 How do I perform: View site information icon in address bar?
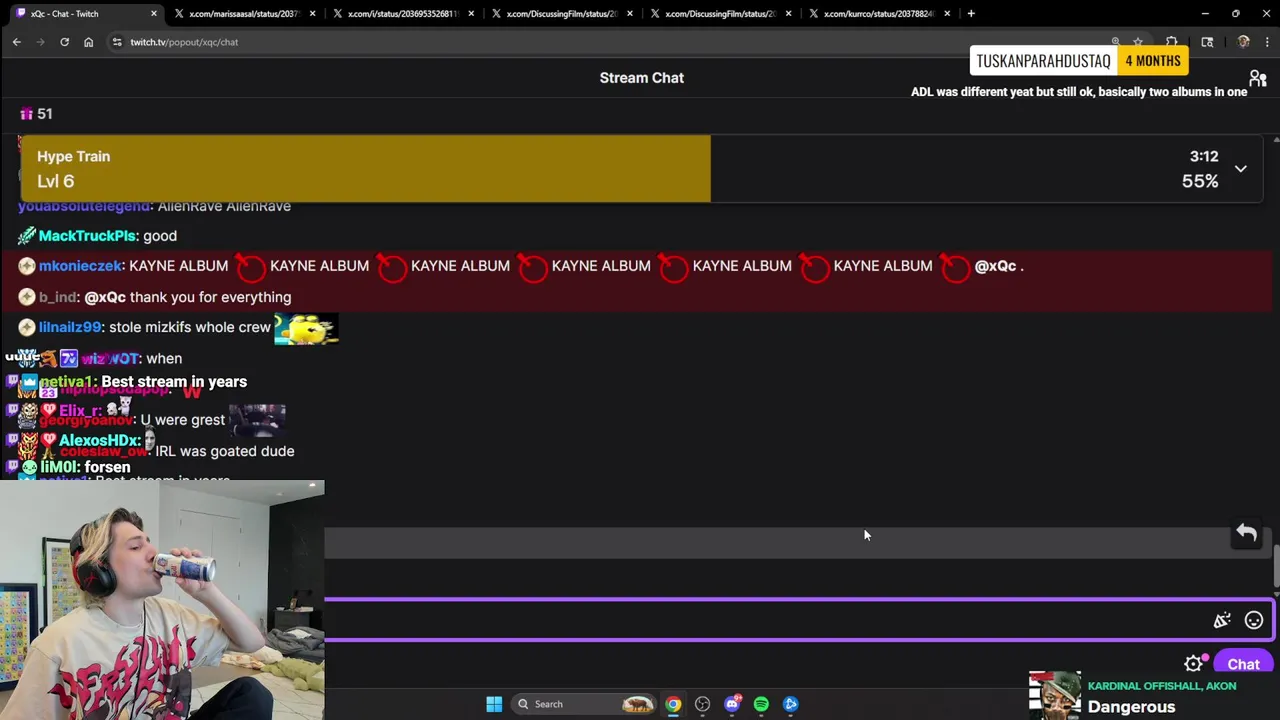point(117,42)
